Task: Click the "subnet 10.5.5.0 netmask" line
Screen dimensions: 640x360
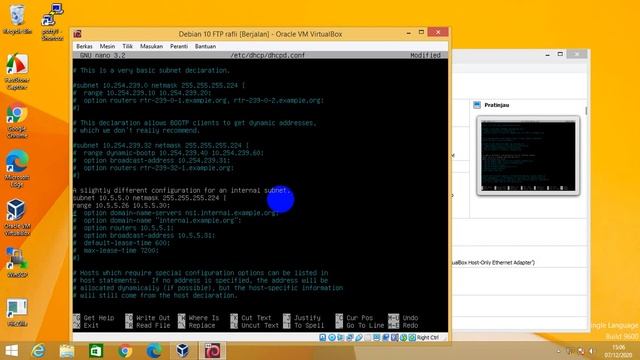Action: 150,198
